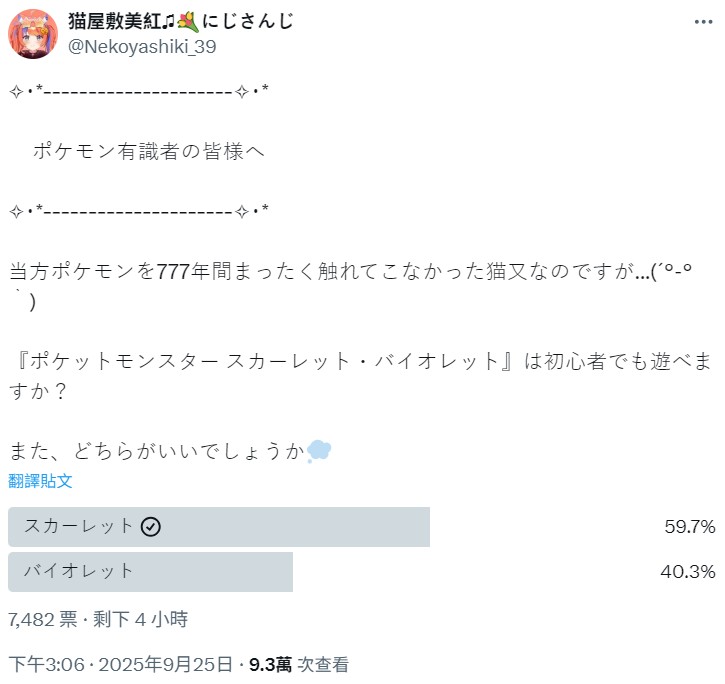725x684 pixels.
Task: Click the 59.7% poll result
Action: [689, 527]
